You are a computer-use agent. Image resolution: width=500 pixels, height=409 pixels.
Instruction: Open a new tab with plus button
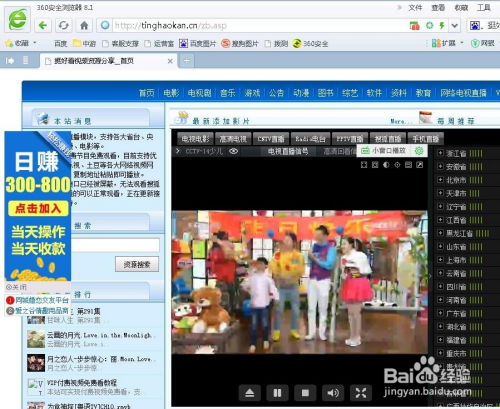point(187,61)
